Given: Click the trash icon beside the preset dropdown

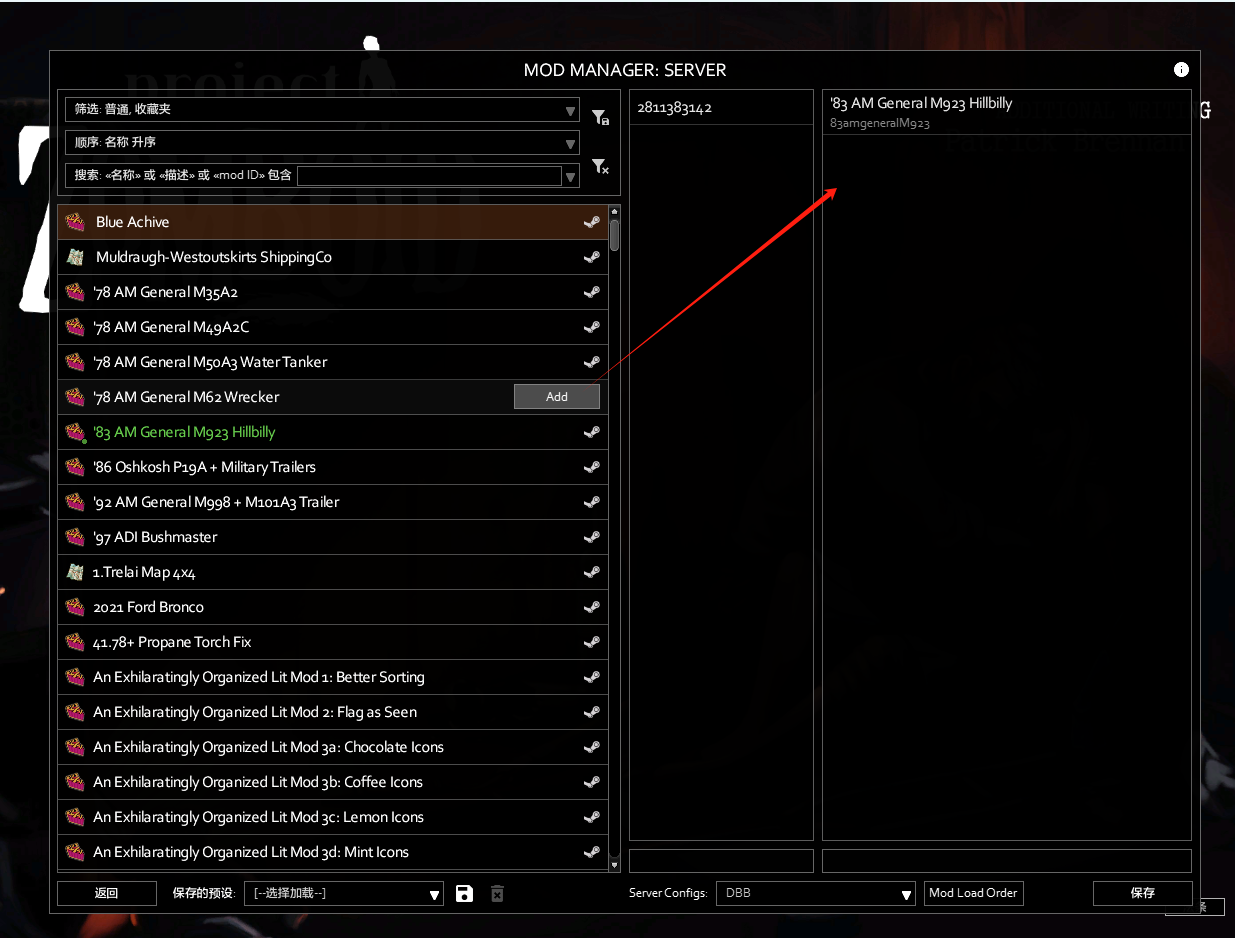Looking at the screenshot, I should click(497, 893).
